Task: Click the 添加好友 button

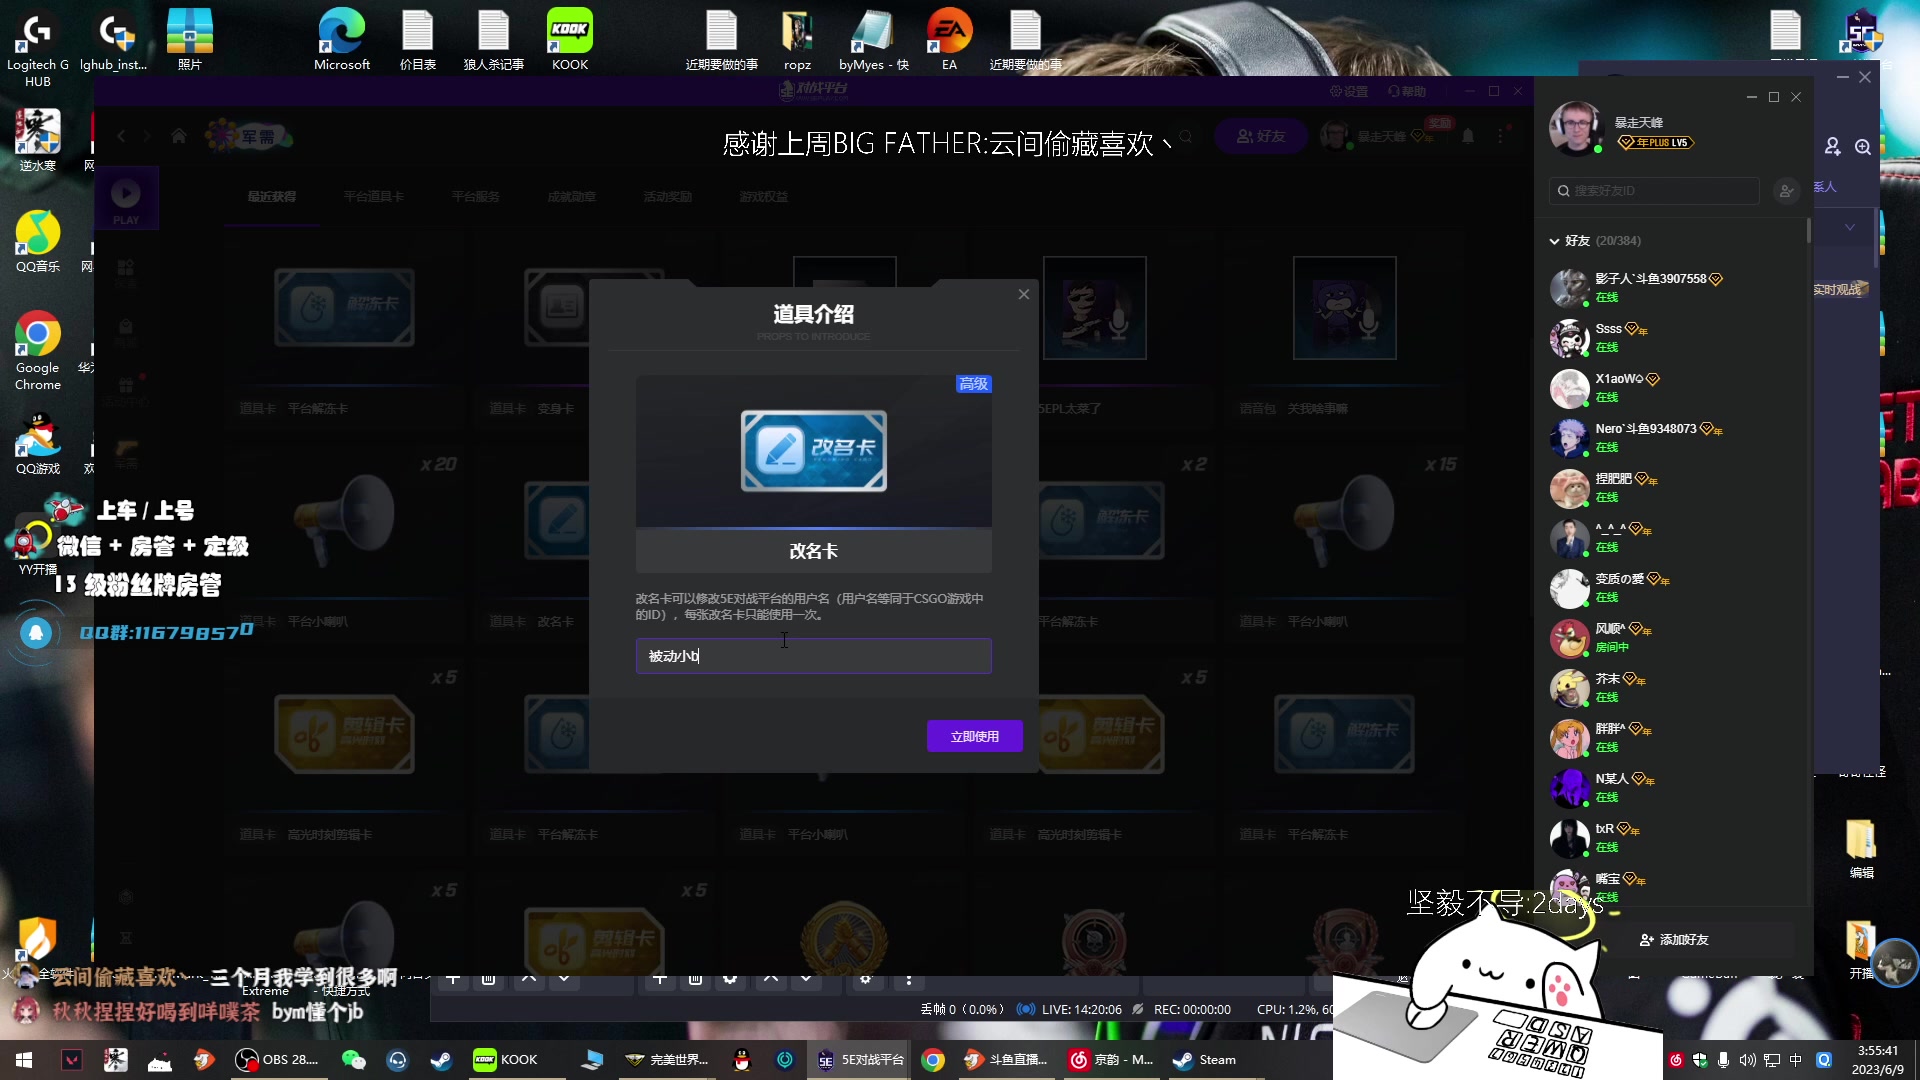Action: coord(1674,940)
